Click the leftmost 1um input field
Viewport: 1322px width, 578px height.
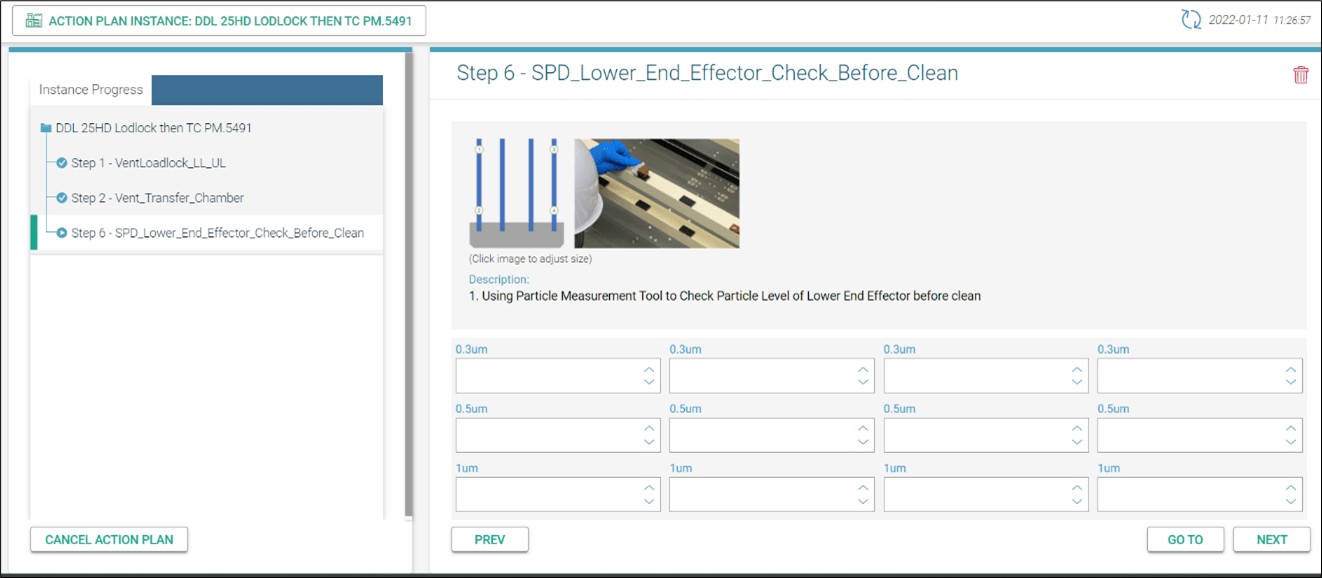[x=558, y=494]
